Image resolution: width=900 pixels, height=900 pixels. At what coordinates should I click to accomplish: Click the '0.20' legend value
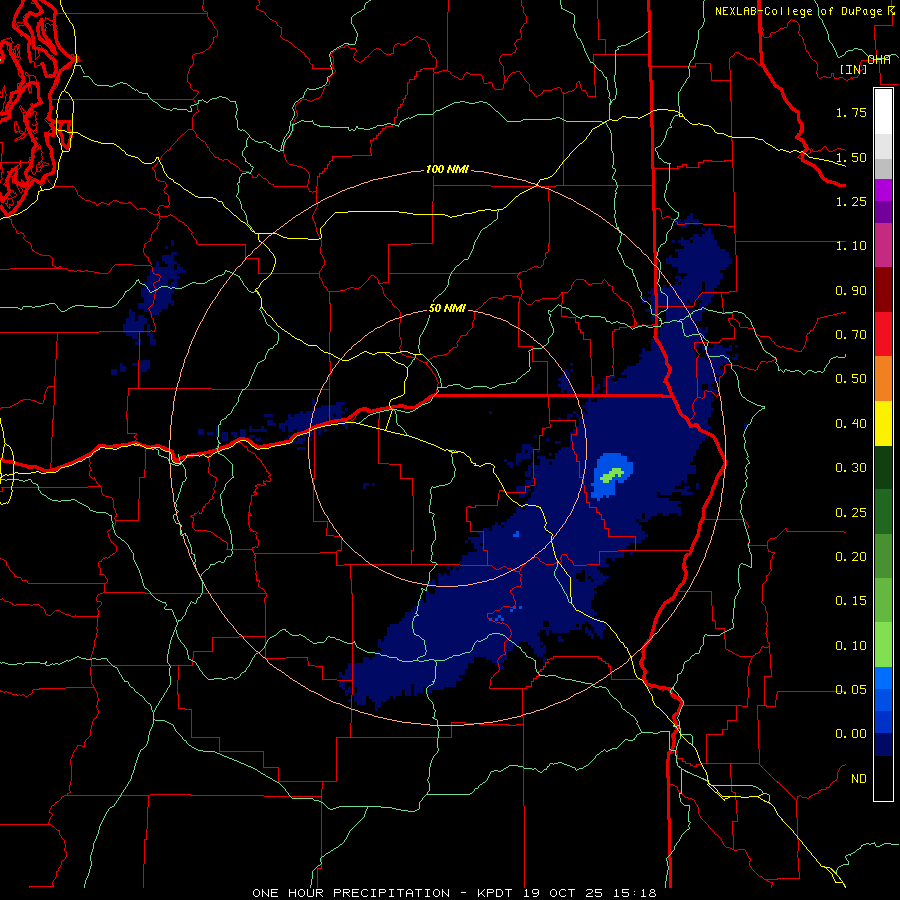(851, 557)
